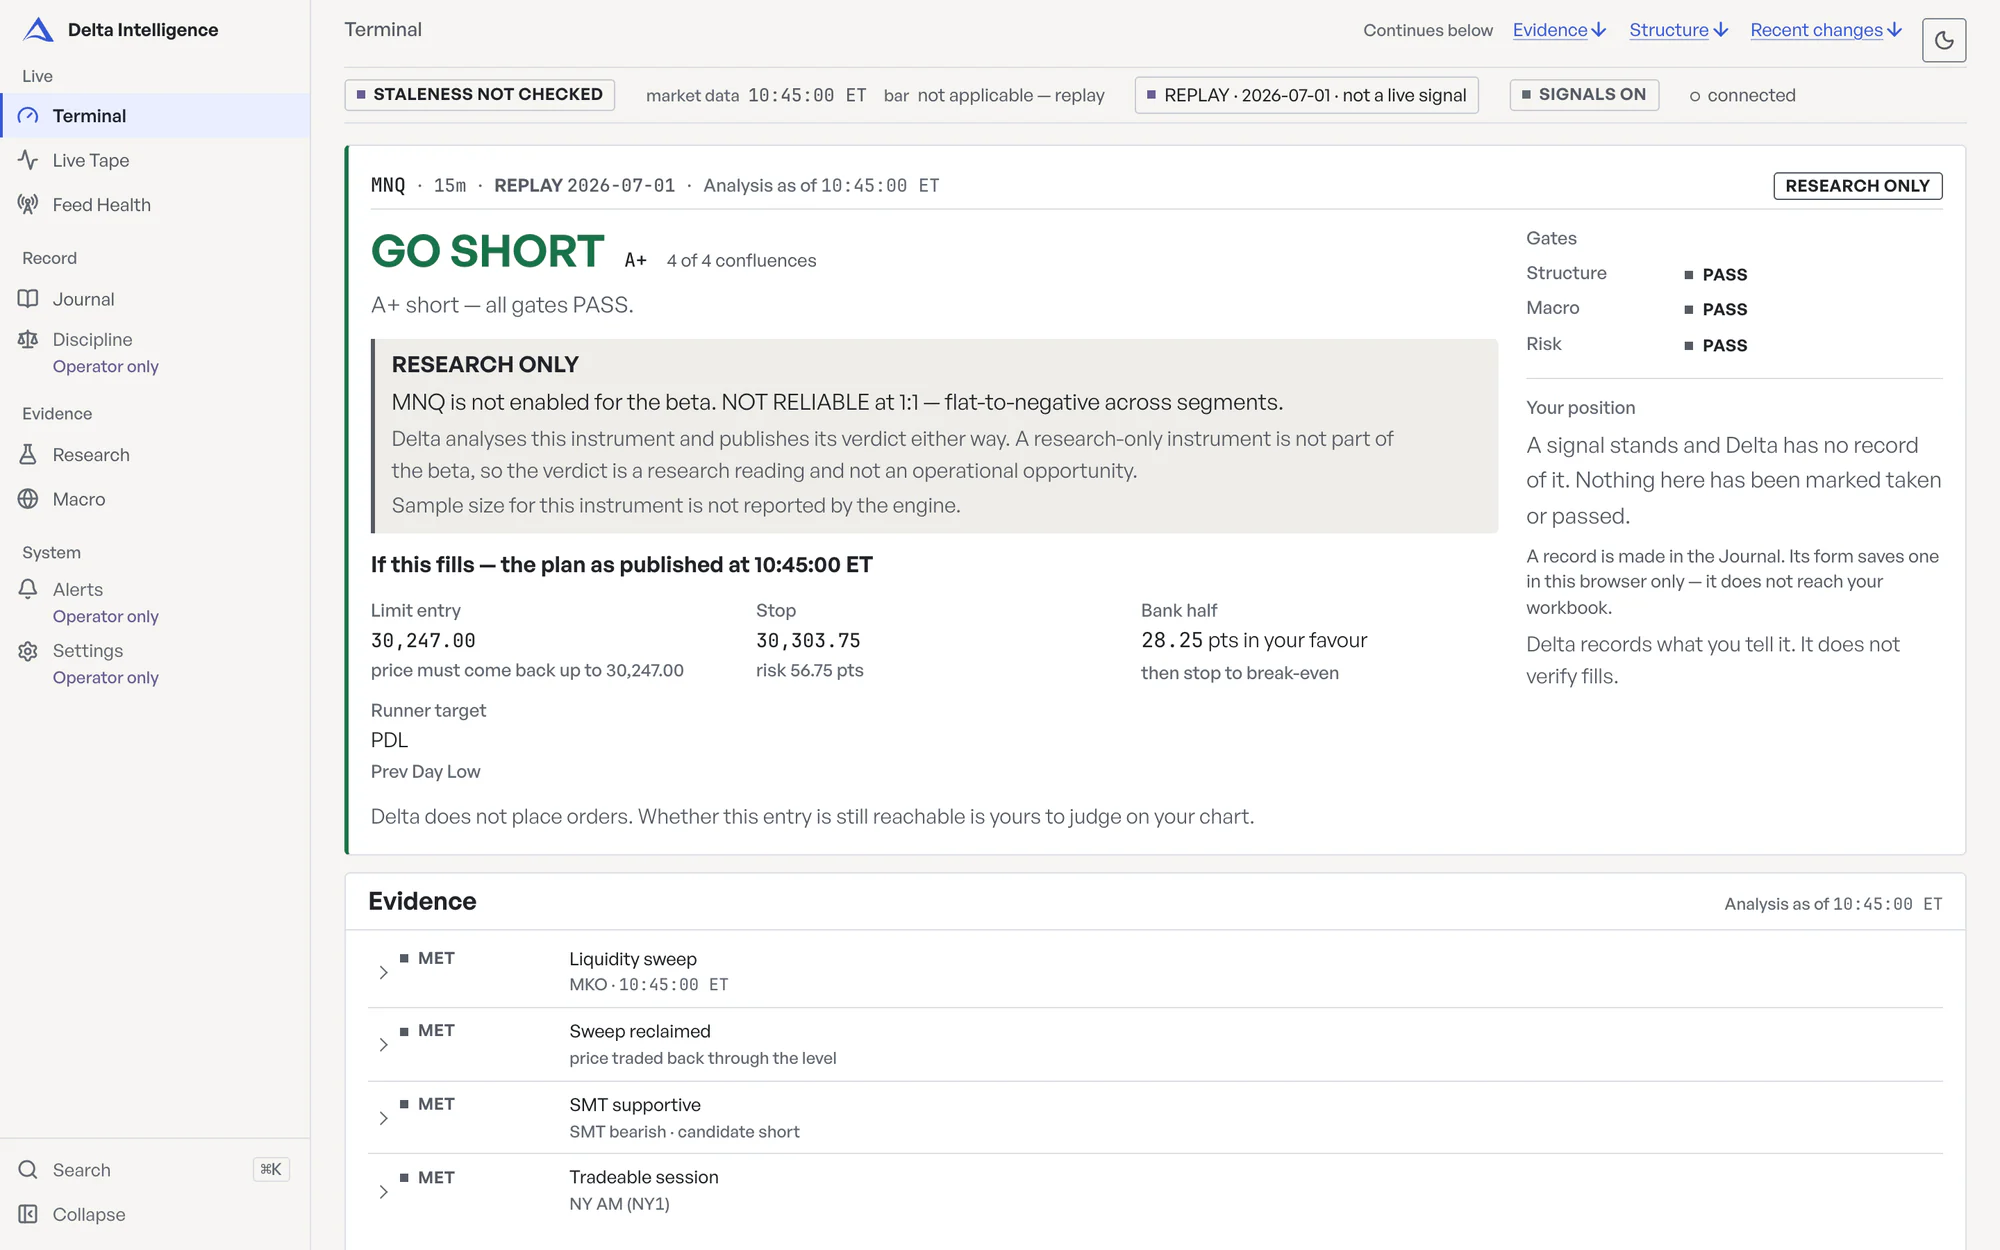Image resolution: width=2000 pixels, height=1250 pixels.
Task: Jump to Structure section link
Action: coord(1679,30)
